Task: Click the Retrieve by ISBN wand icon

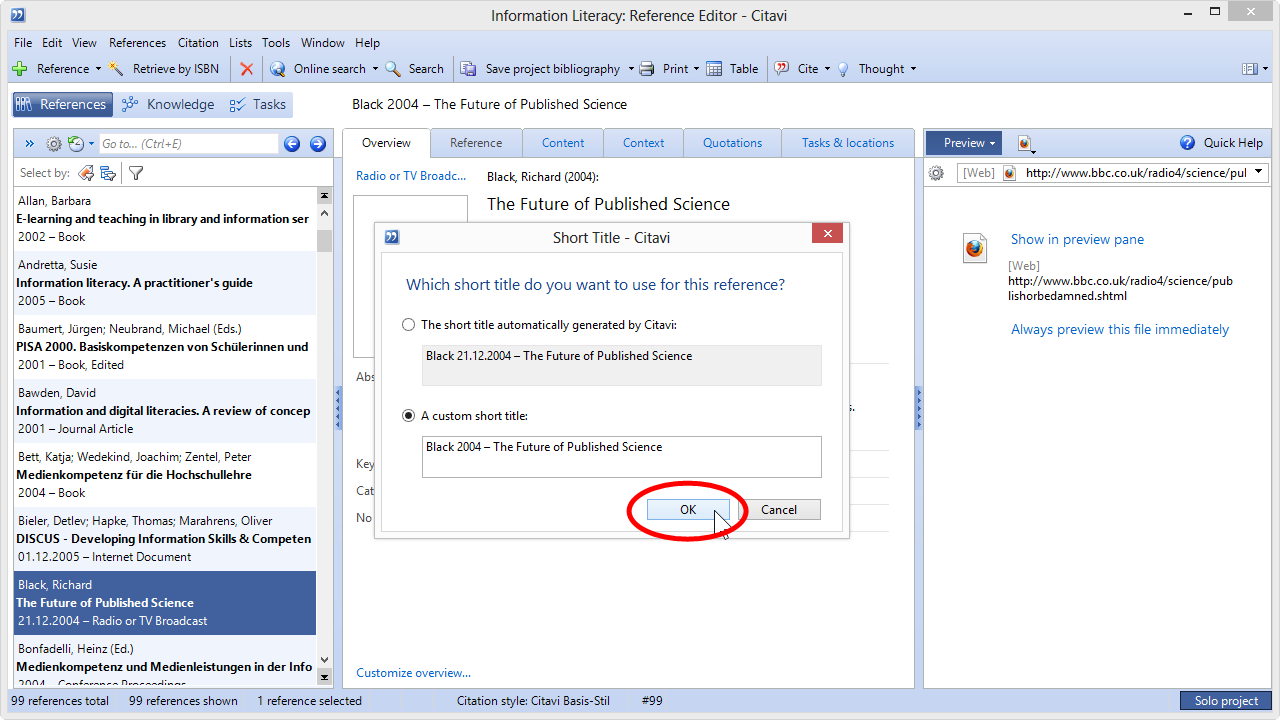Action: (117, 69)
